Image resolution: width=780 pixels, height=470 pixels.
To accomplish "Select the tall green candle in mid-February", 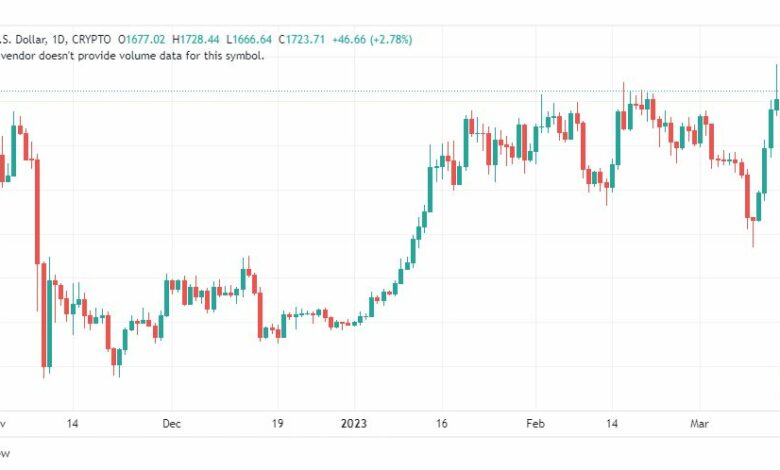I will (x=618, y=138).
